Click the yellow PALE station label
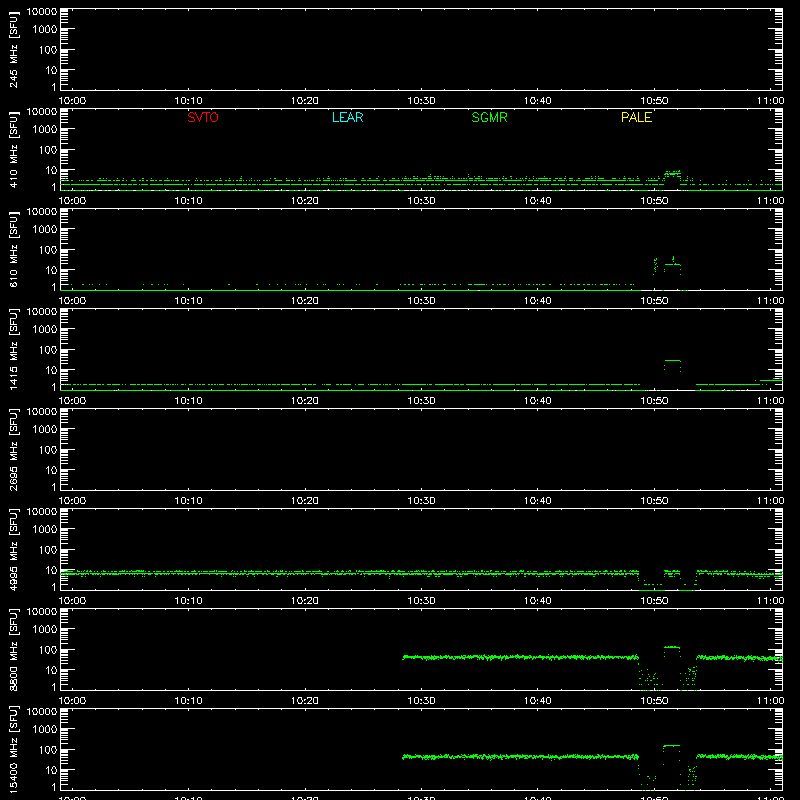Screen dimensions: 800x800 [636, 117]
